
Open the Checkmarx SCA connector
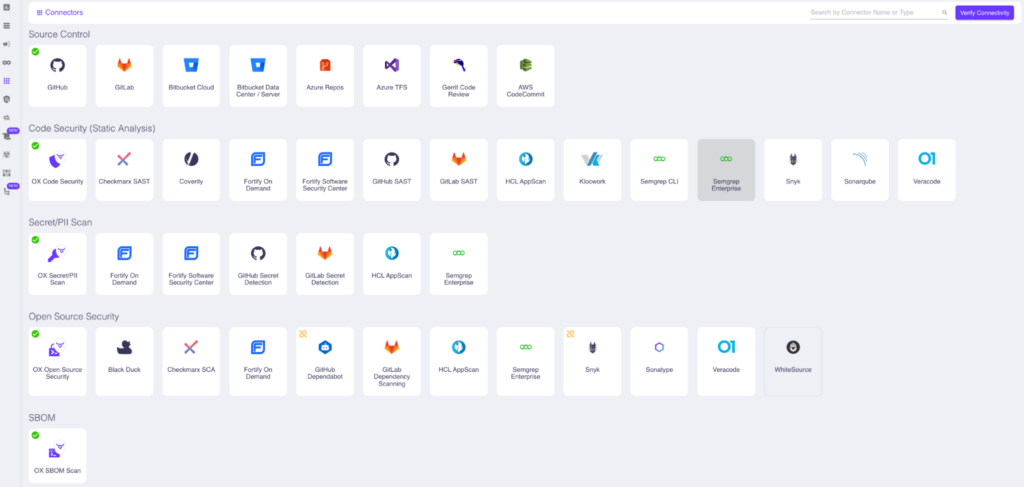click(191, 361)
